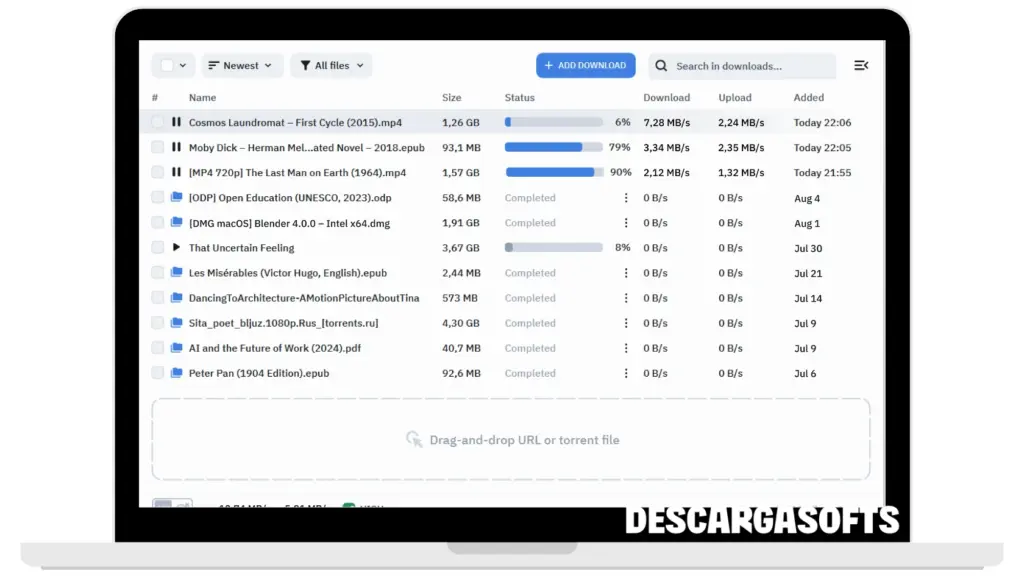Sort by the Added column header
Viewport: 1024px width, 576px height.
point(808,98)
